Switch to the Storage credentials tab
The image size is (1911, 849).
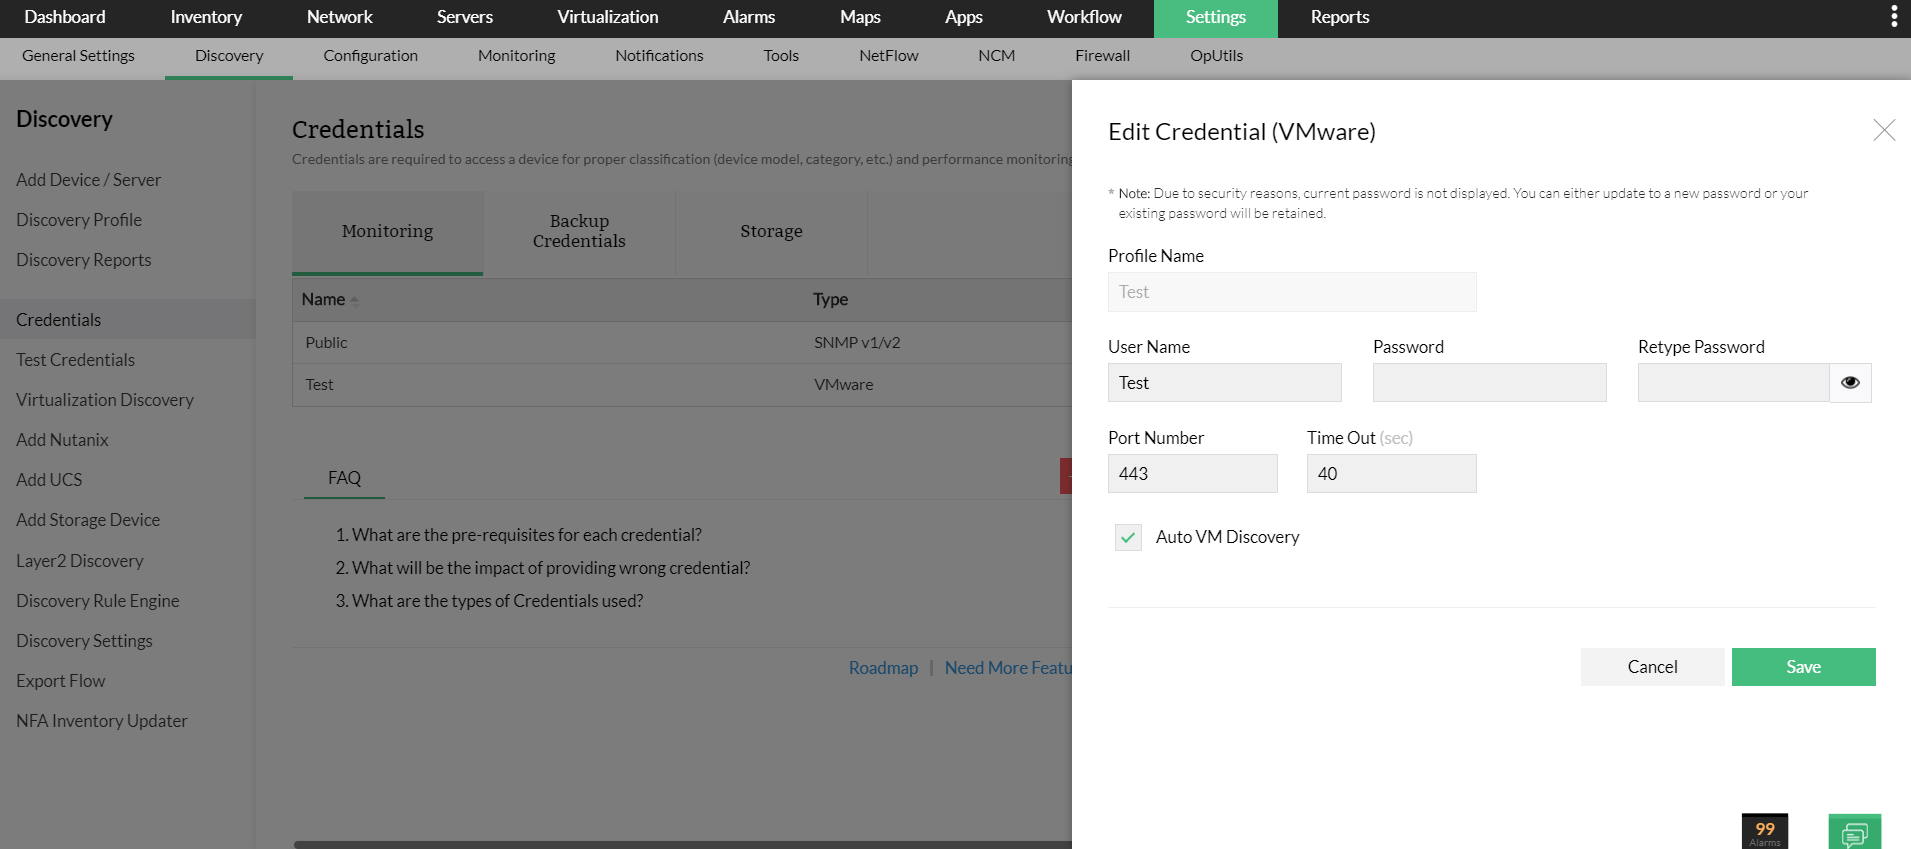771,231
